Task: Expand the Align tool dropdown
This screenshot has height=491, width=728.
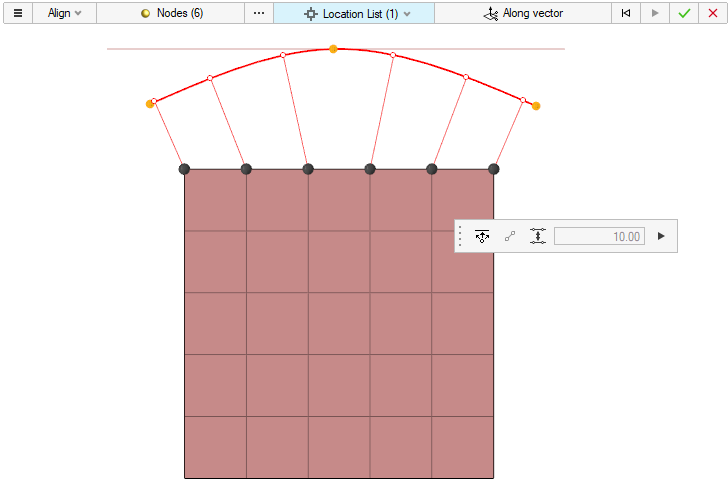Action: coord(65,13)
